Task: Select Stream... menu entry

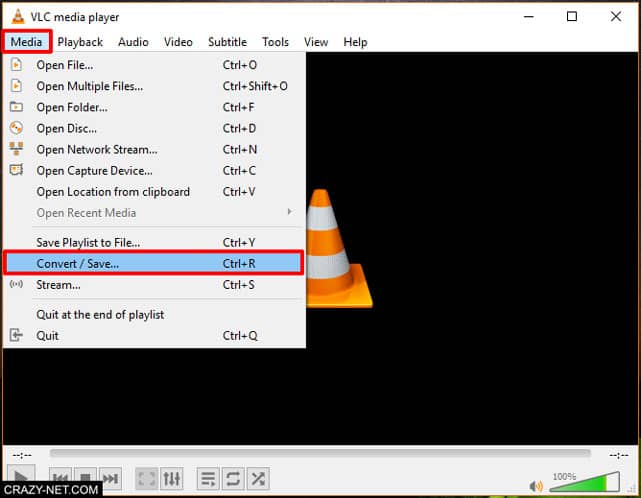Action: click(x=154, y=285)
